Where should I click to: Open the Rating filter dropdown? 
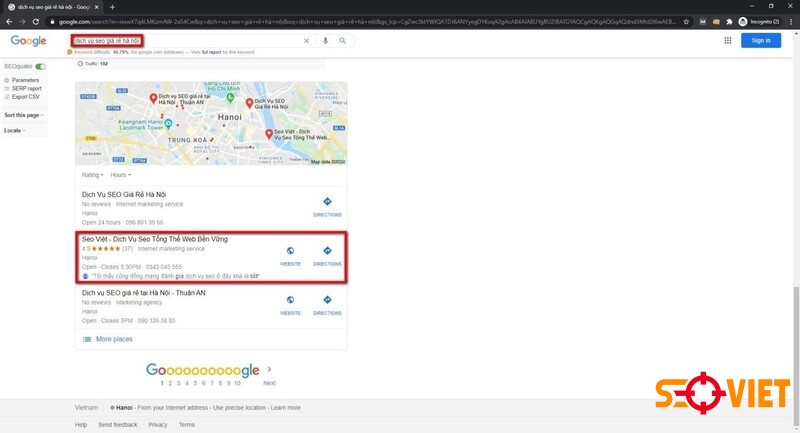tap(92, 175)
